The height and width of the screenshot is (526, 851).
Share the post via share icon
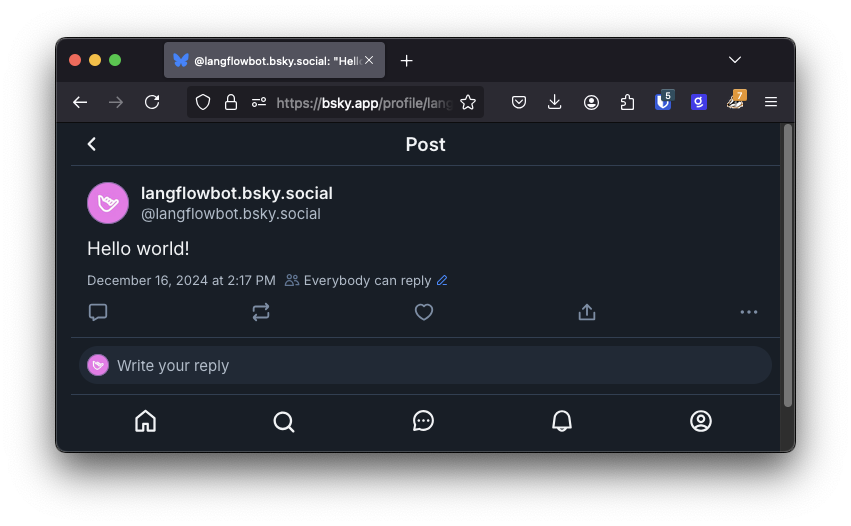[587, 312]
